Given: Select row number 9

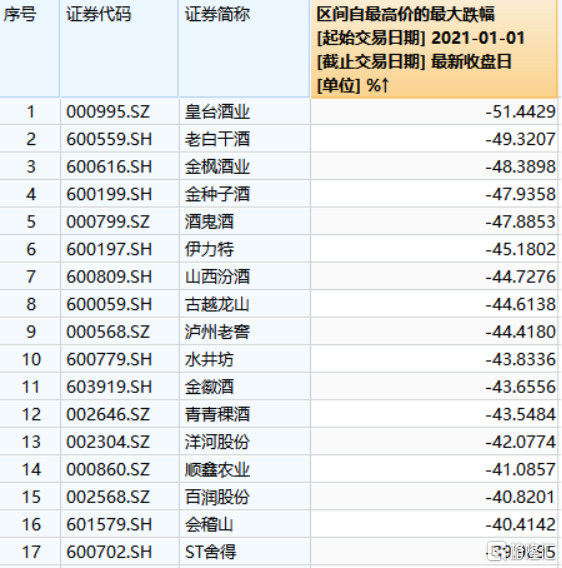Looking at the screenshot, I should (x=31, y=332).
